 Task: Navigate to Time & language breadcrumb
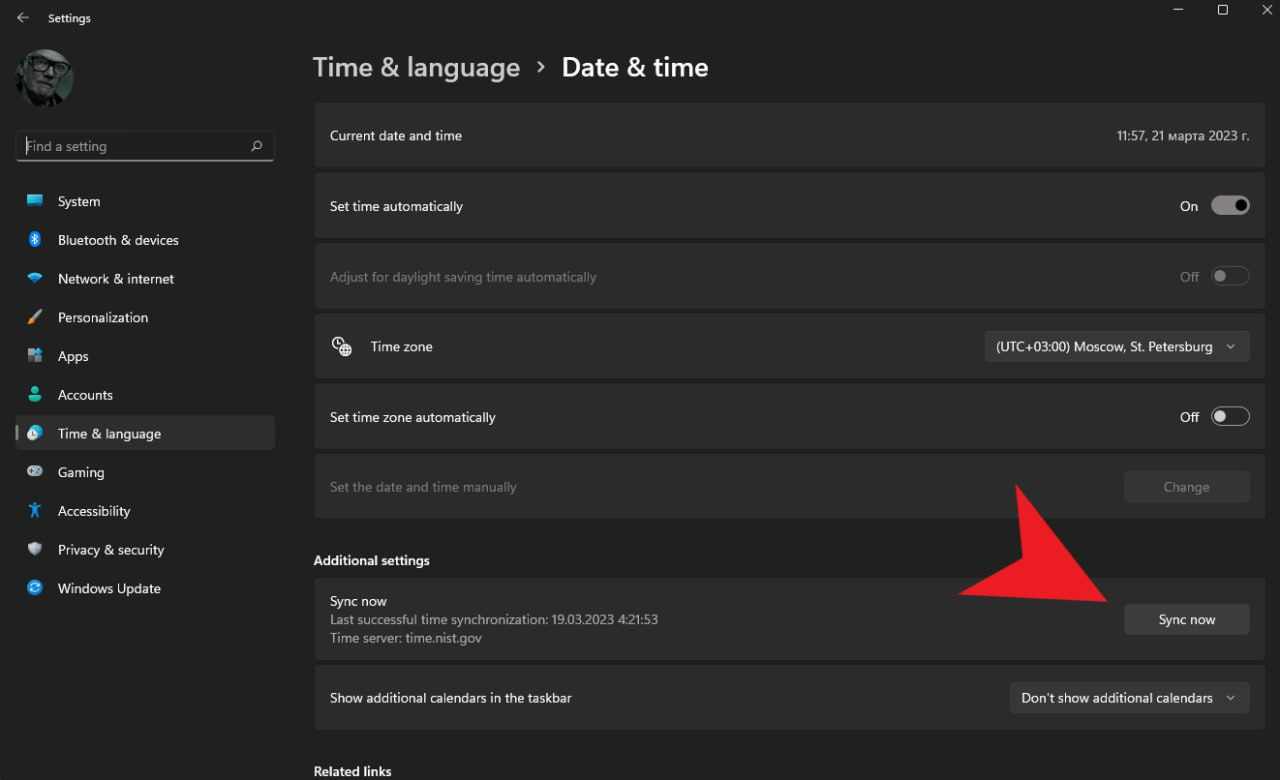pos(416,67)
